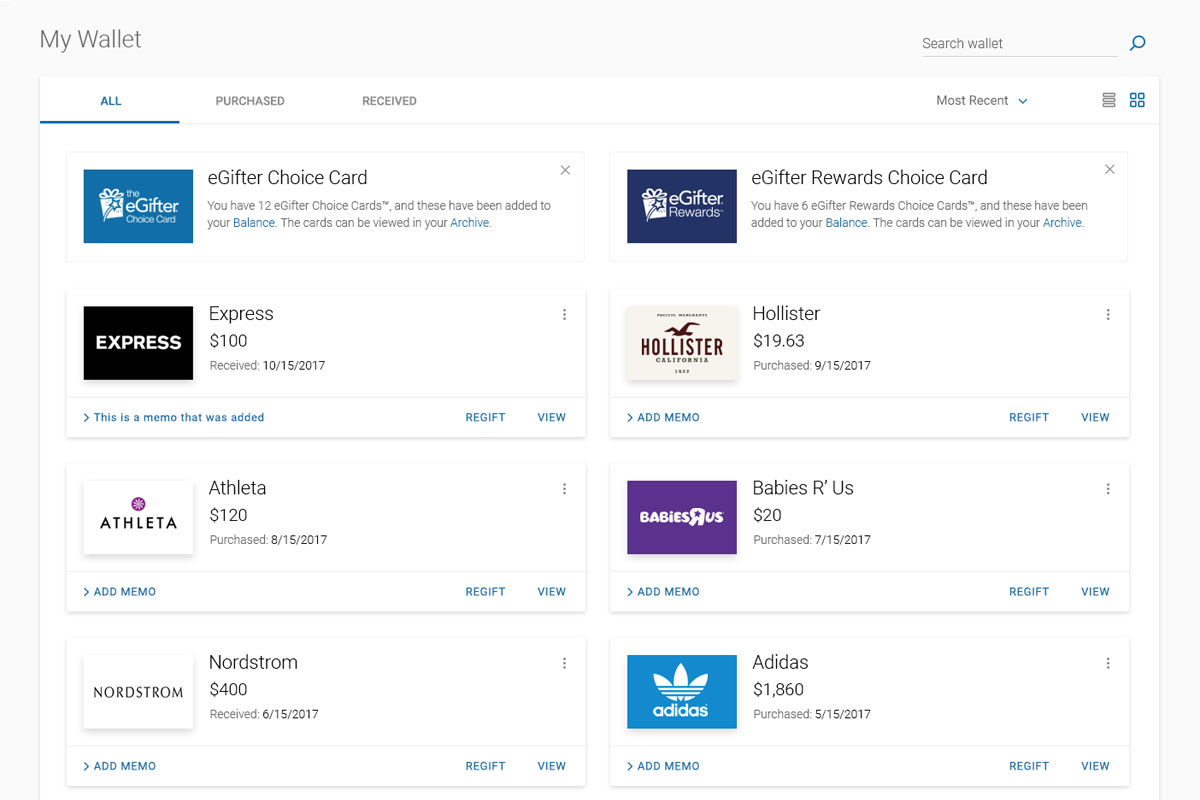Open the Nordstrom card options menu
This screenshot has width=1200, height=800.
click(x=564, y=663)
